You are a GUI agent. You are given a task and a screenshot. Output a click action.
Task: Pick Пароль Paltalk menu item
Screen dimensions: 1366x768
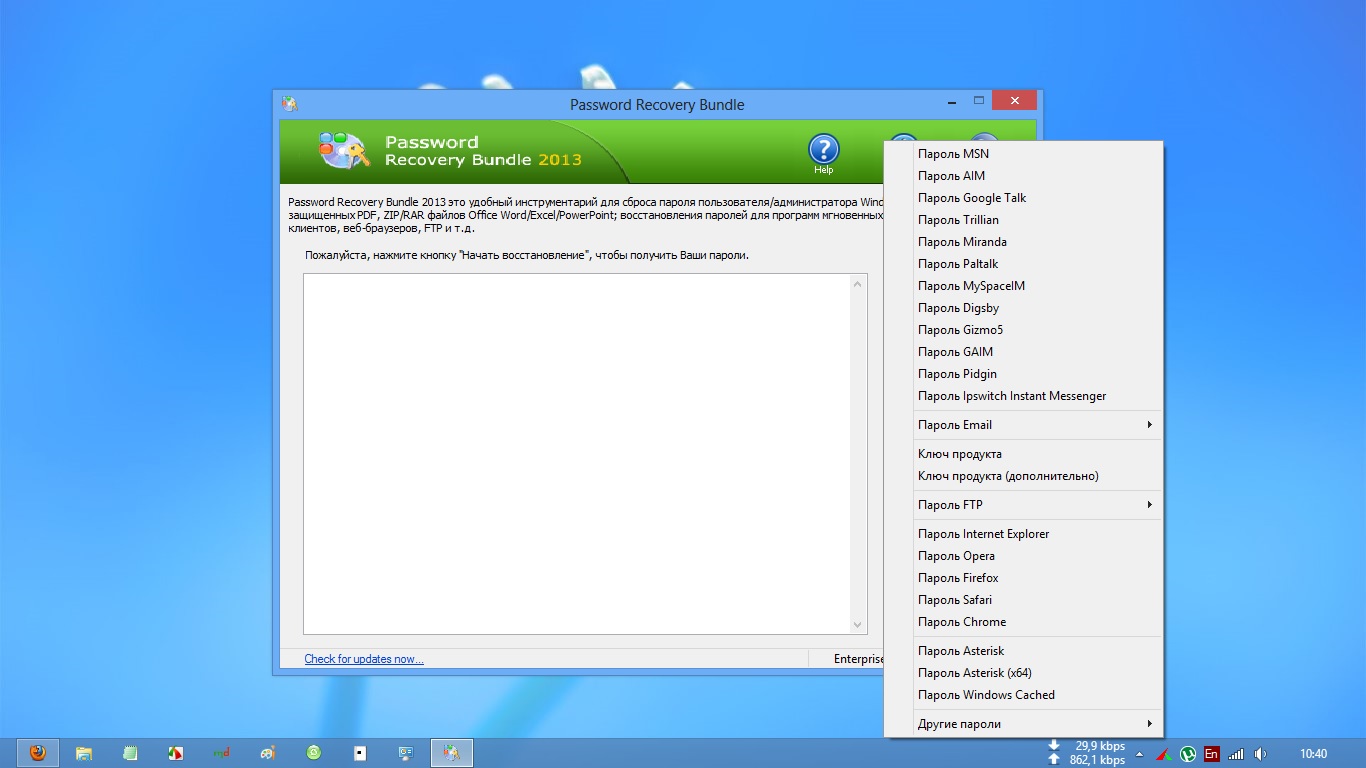1024,264
